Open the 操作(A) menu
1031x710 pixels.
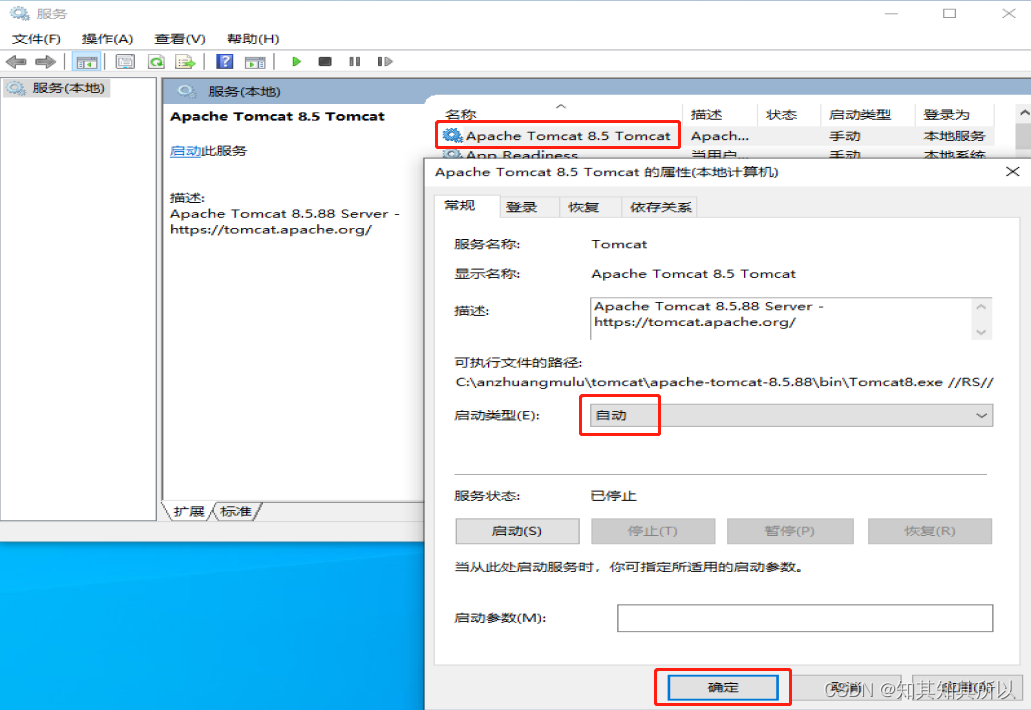pos(107,39)
